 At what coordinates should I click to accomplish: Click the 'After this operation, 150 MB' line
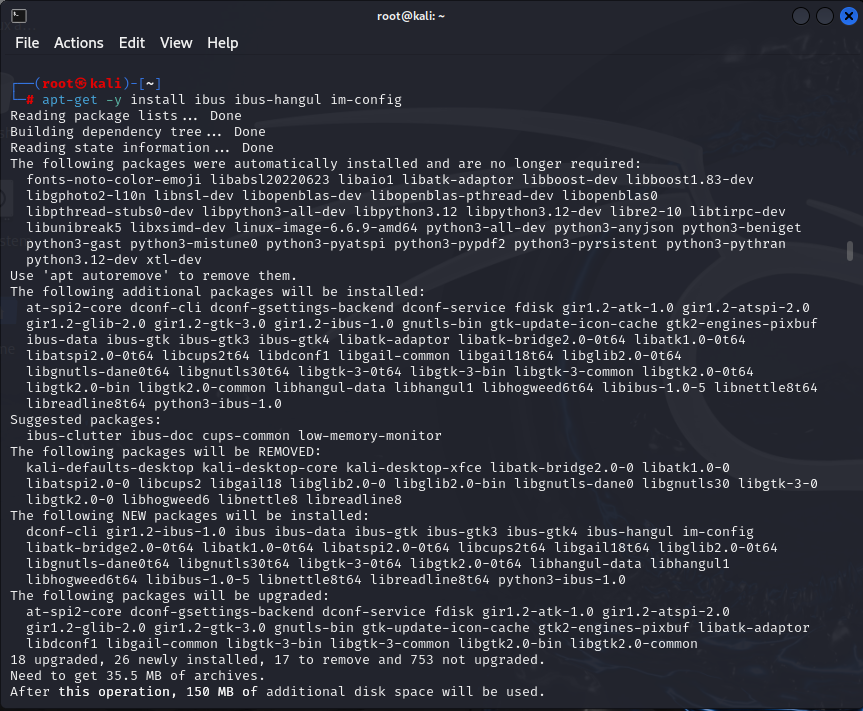[x=277, y=691]
